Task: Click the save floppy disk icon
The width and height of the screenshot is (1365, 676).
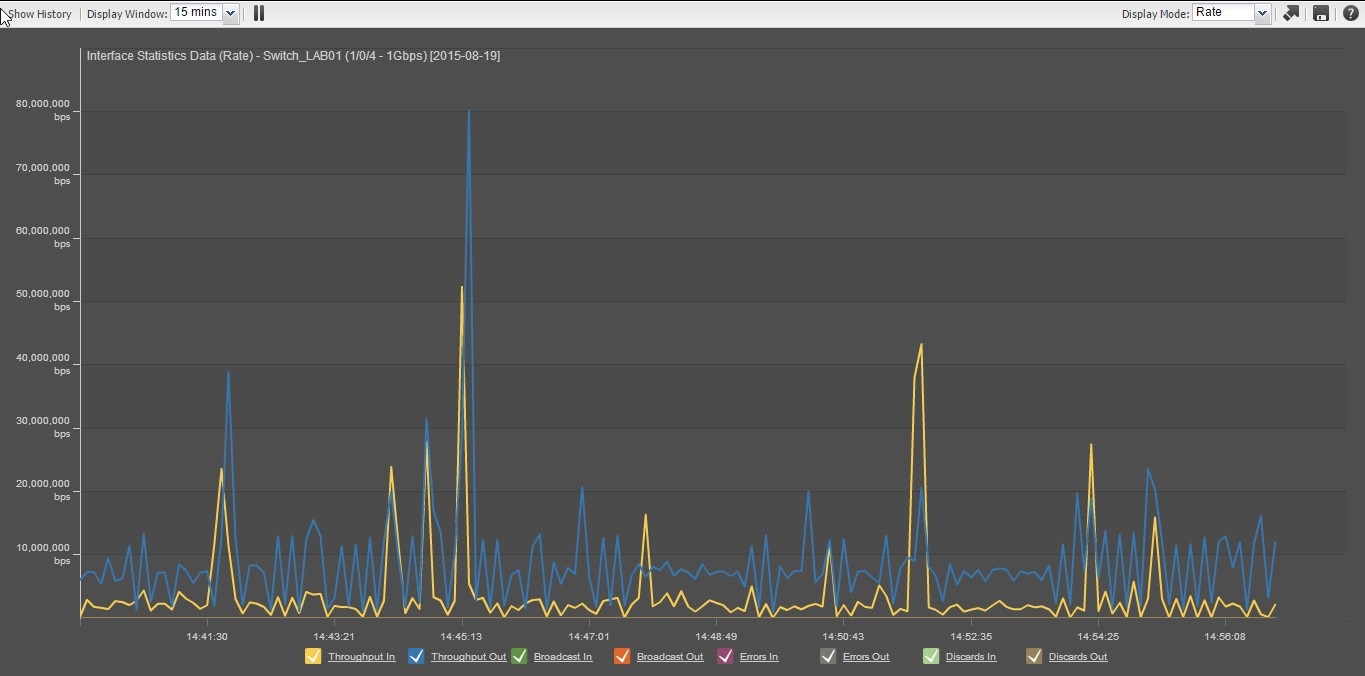Action: 1320,13
